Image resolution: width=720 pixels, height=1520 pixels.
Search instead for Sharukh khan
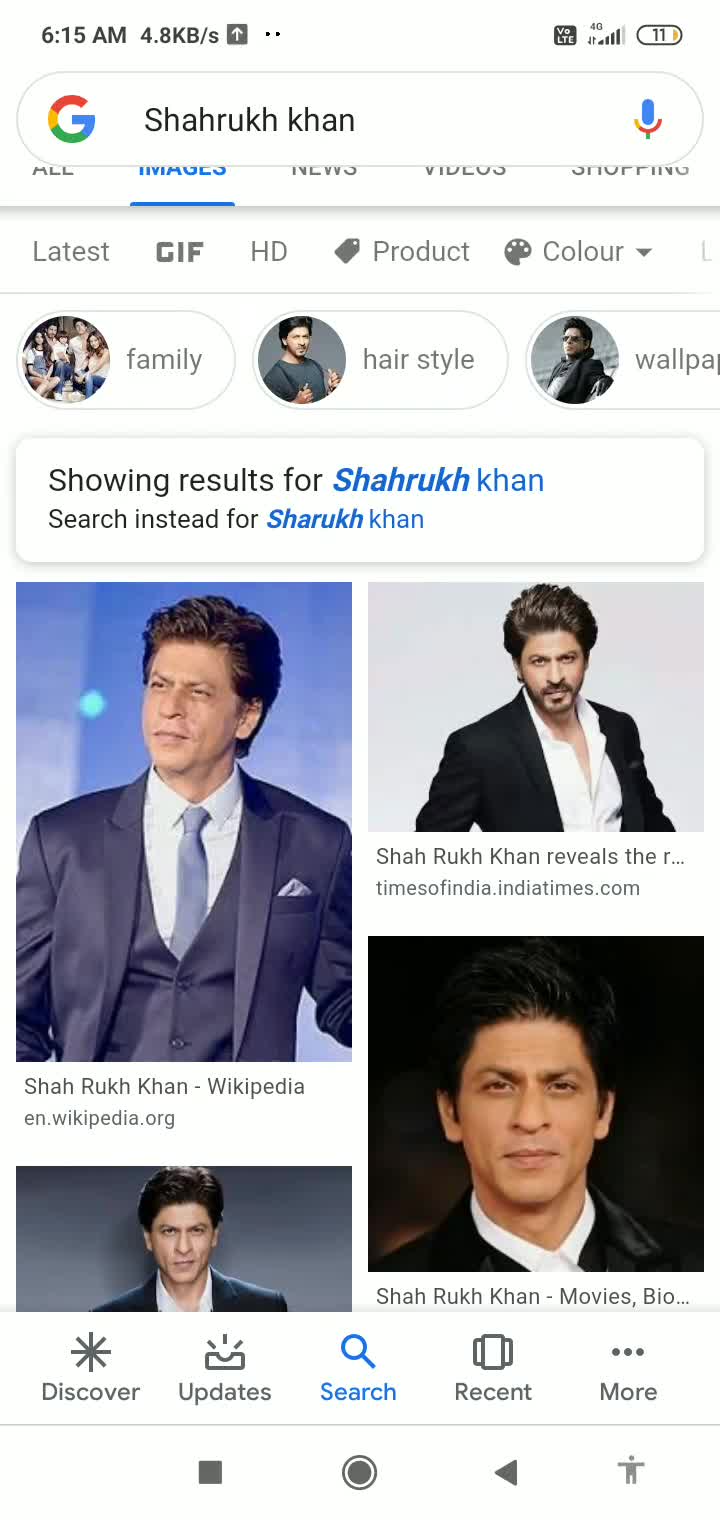(x=345, y=519)
